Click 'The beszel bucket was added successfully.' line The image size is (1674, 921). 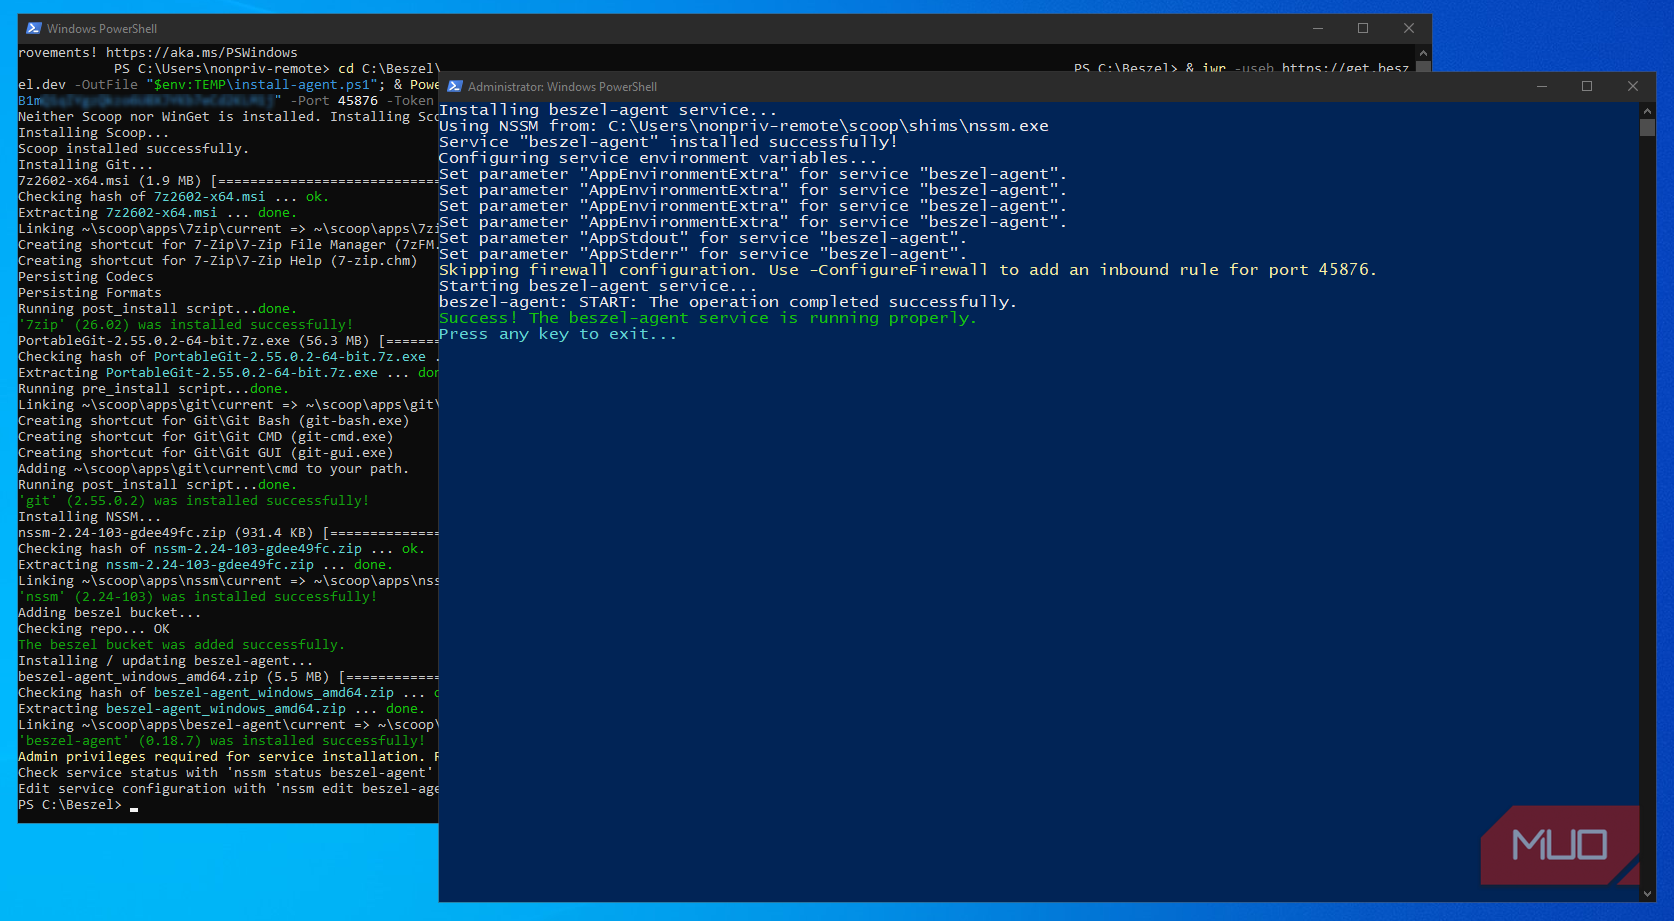[x=181, y=645]
